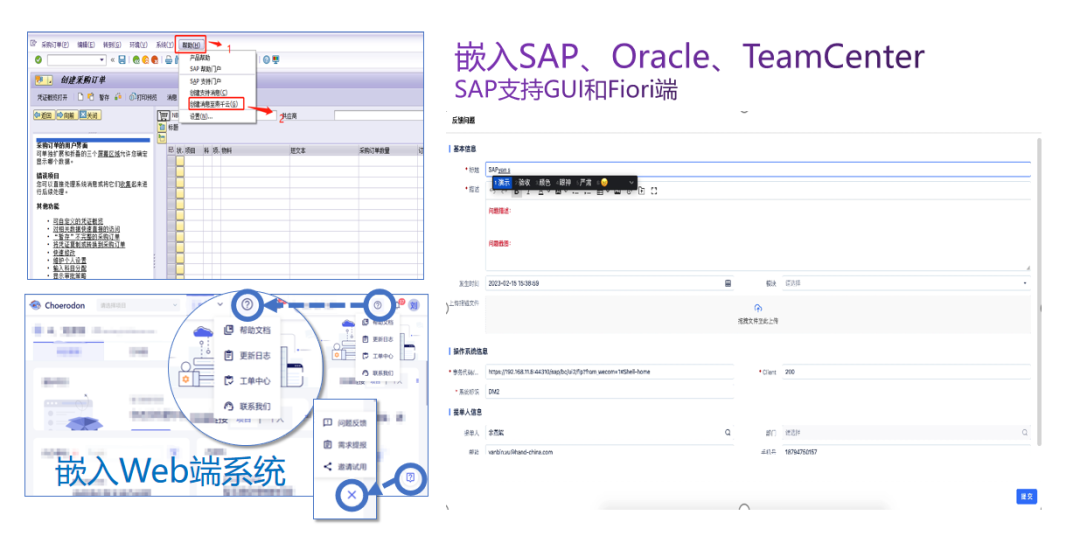The image size is (1080, 536).
Task: Click the SAP save disk icon
Action: coord(122,60)
